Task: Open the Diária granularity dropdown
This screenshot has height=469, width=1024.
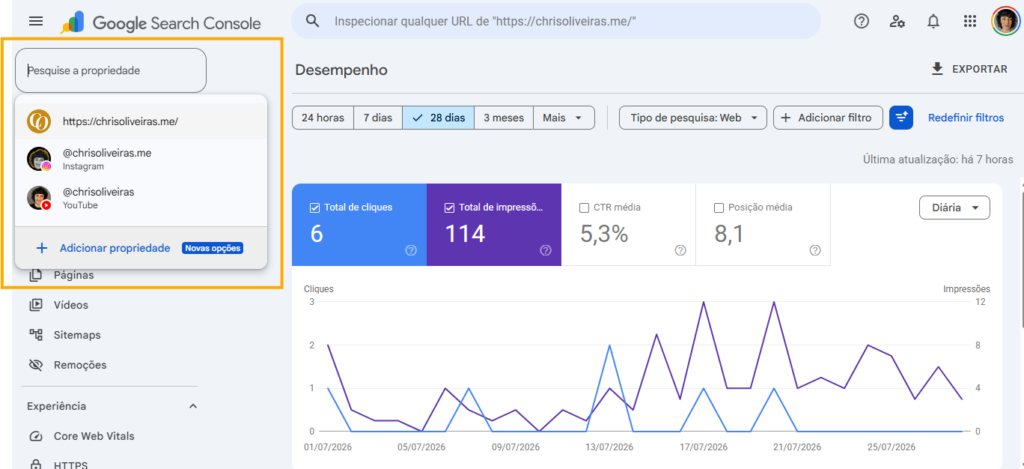Action: coord(954,208)
